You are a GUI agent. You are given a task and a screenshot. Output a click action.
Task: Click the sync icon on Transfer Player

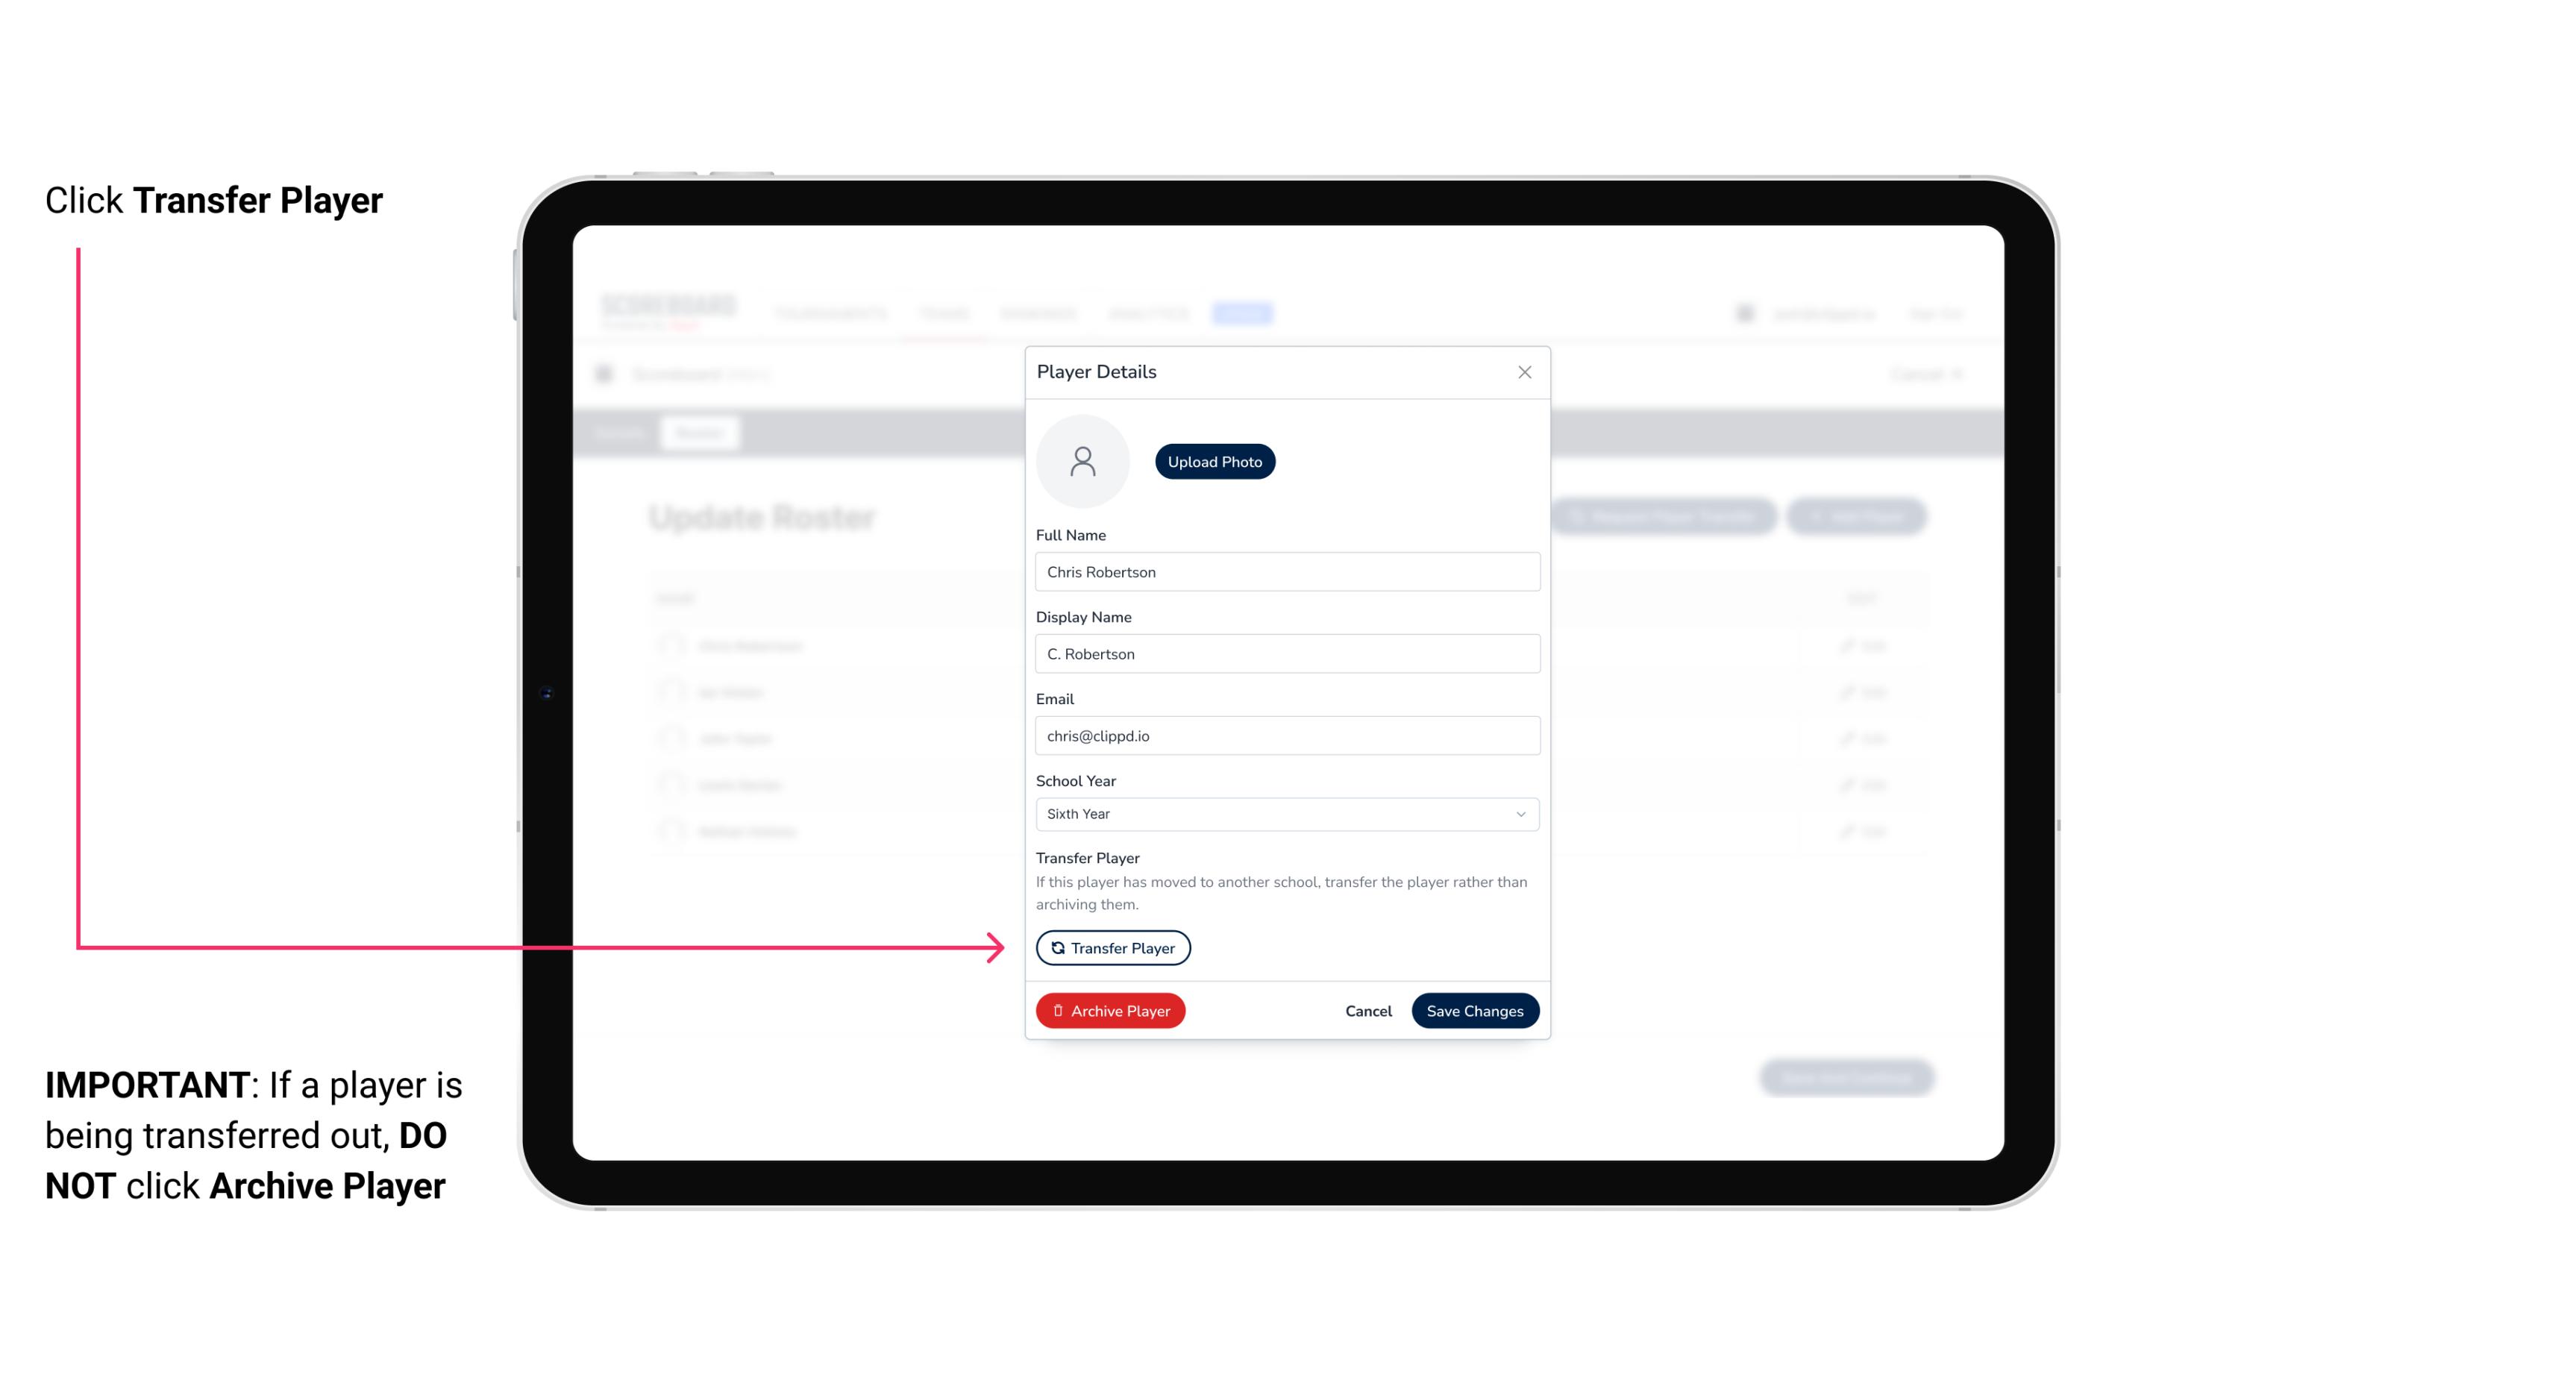pos(1056,947)
